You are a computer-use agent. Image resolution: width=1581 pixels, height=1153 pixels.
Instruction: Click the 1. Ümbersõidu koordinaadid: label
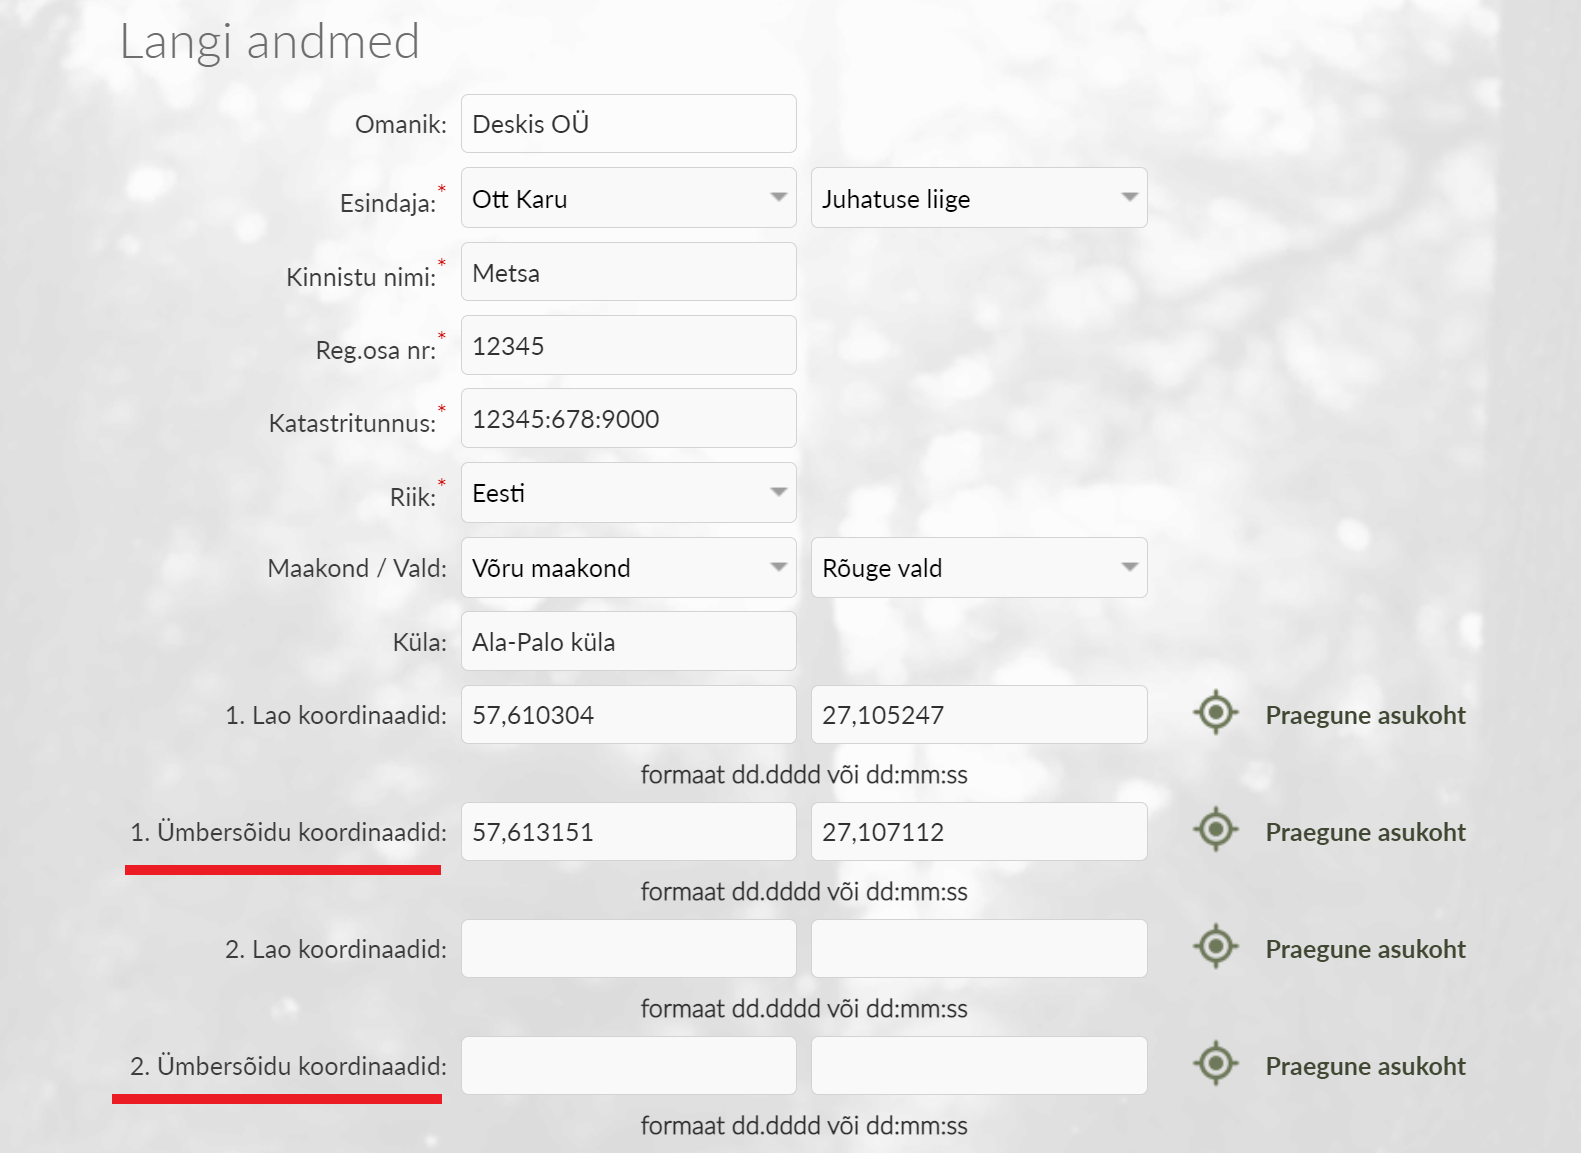click(288, 832)
